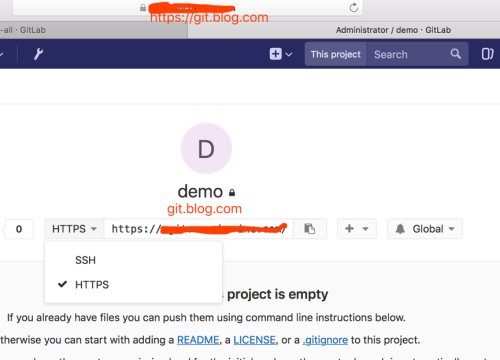
Task: Open the README link
Action: pos(198,340)
